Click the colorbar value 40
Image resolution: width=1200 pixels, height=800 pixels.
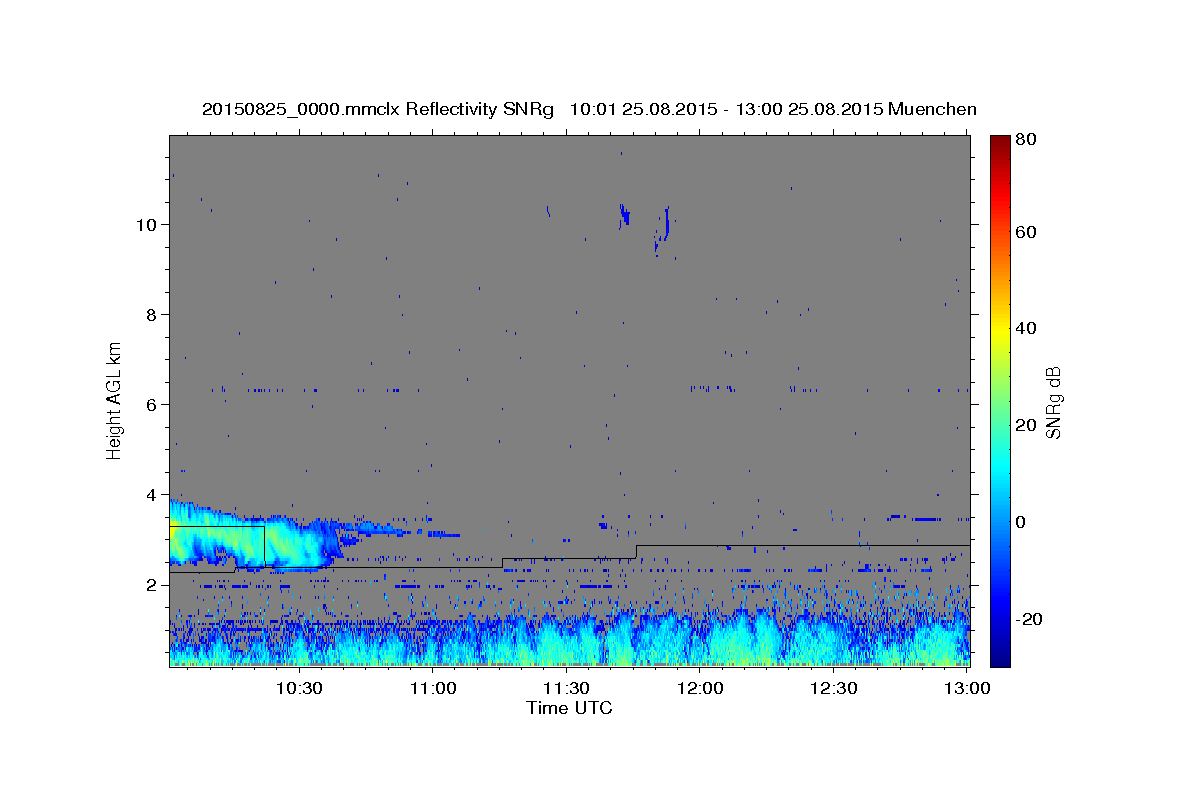coord(1025,328)
